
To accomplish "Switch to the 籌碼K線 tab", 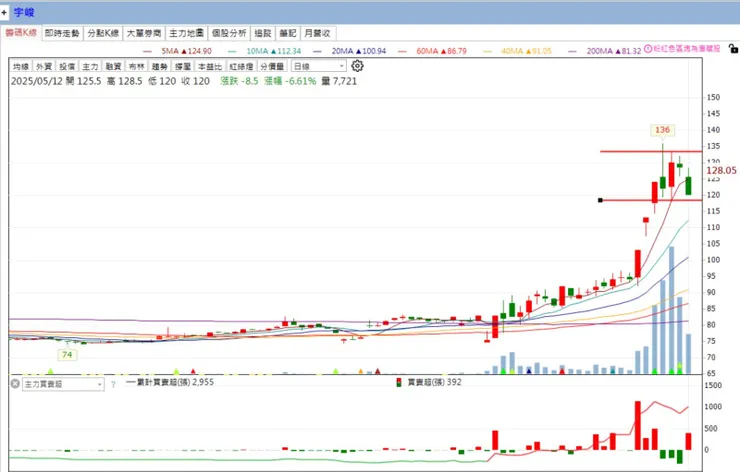I will [21, 33].
